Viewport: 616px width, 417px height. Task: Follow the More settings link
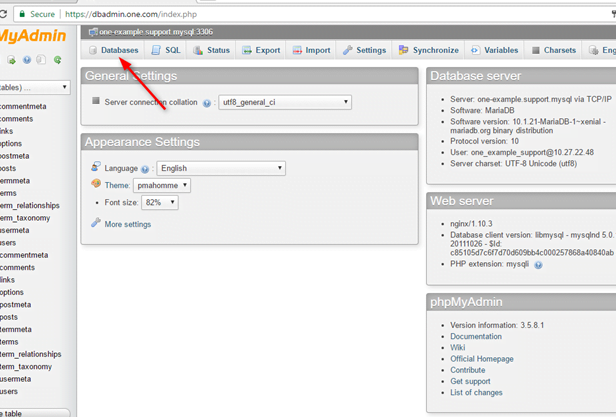point(128,224)
